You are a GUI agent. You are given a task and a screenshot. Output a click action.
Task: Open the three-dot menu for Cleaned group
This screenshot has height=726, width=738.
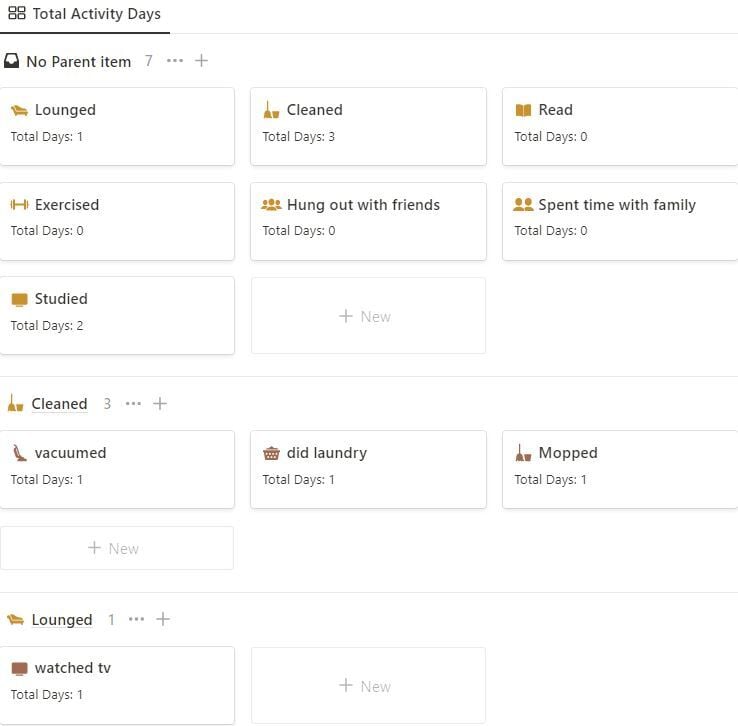(x=134, y=404)
